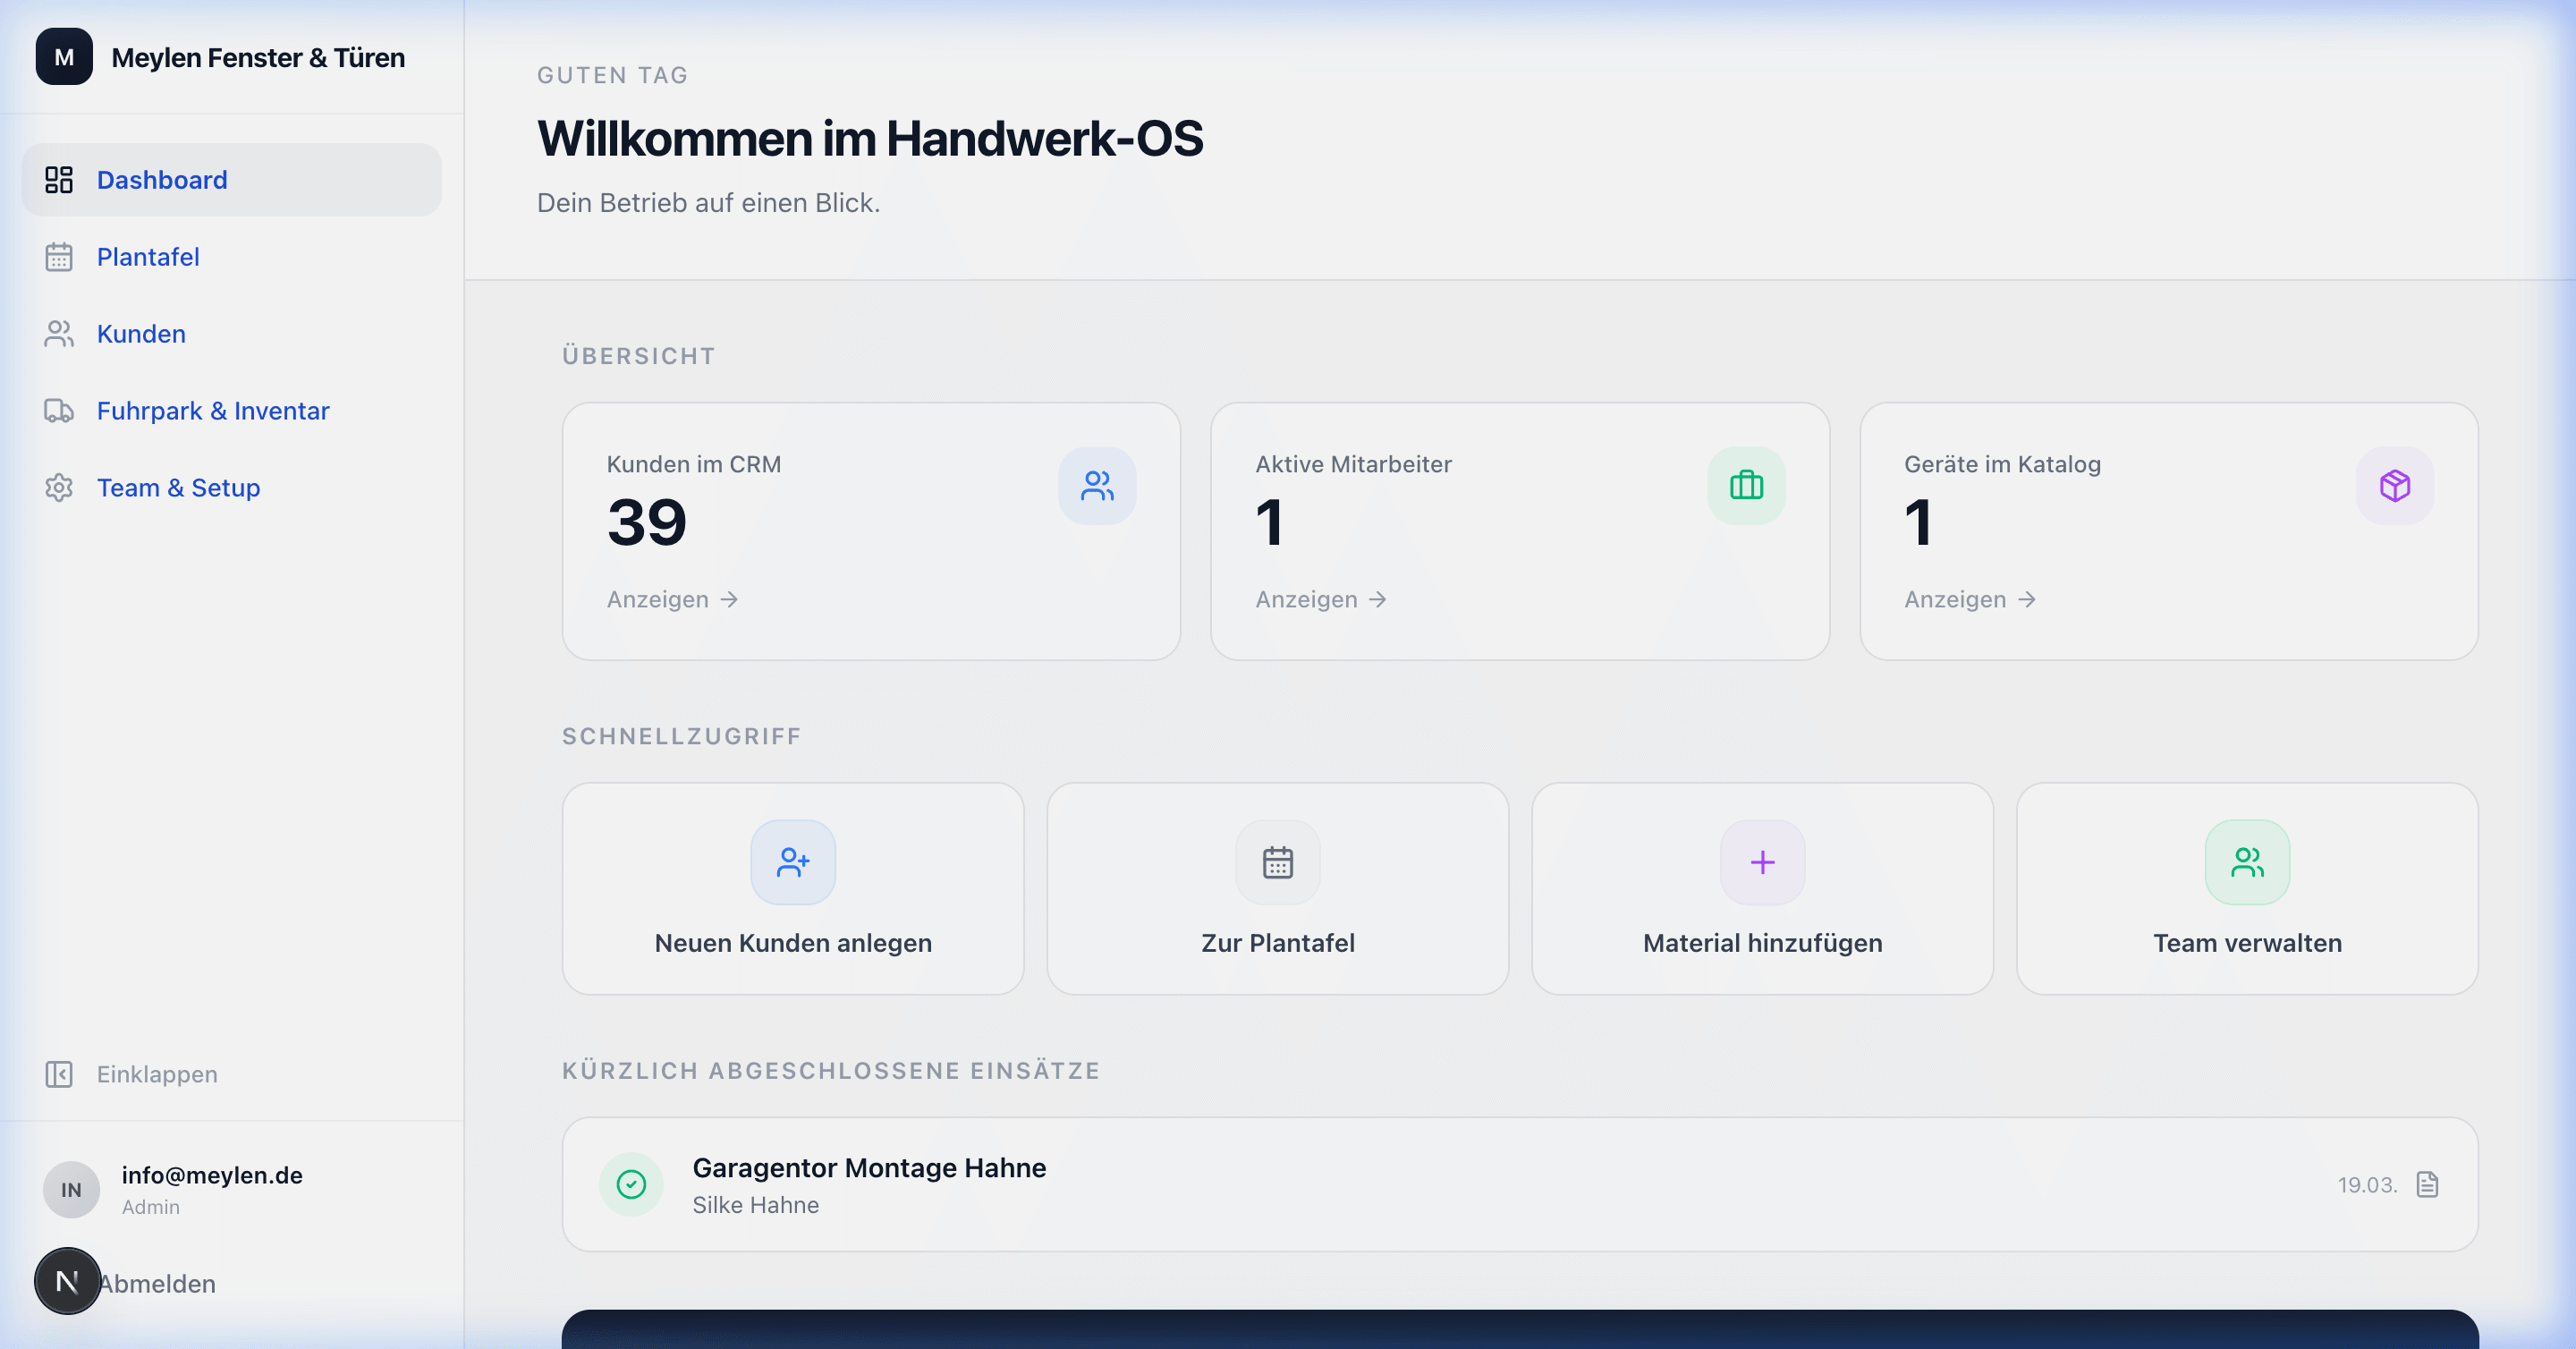Select the Zur Plantafel quick access card

[1278, 888]
